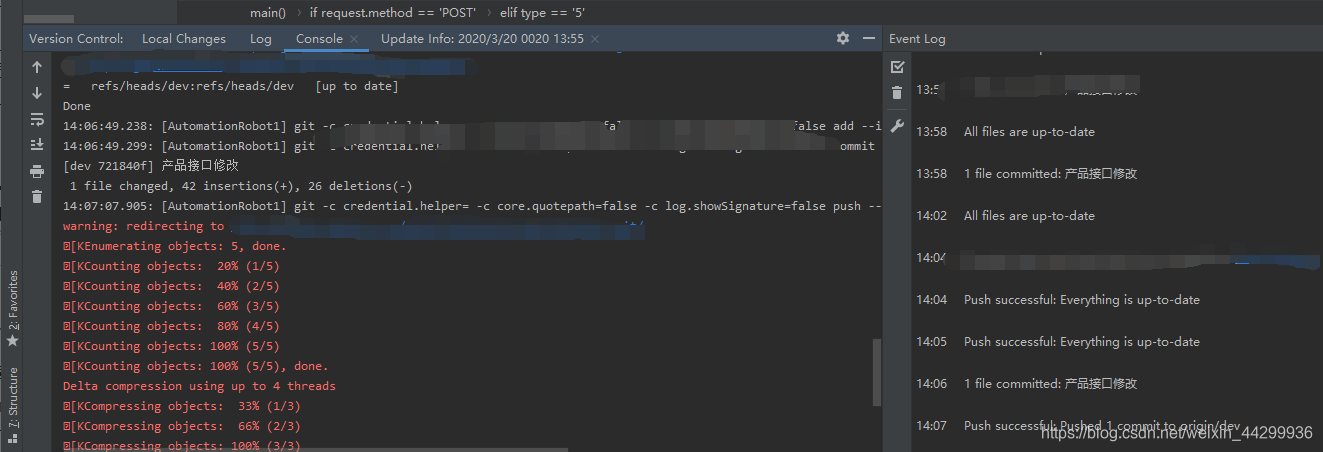Click the '[dev 721840f]' commit line
Image resolution: width=1323 pixels, height=452 pixels.
tap(151, 166)
